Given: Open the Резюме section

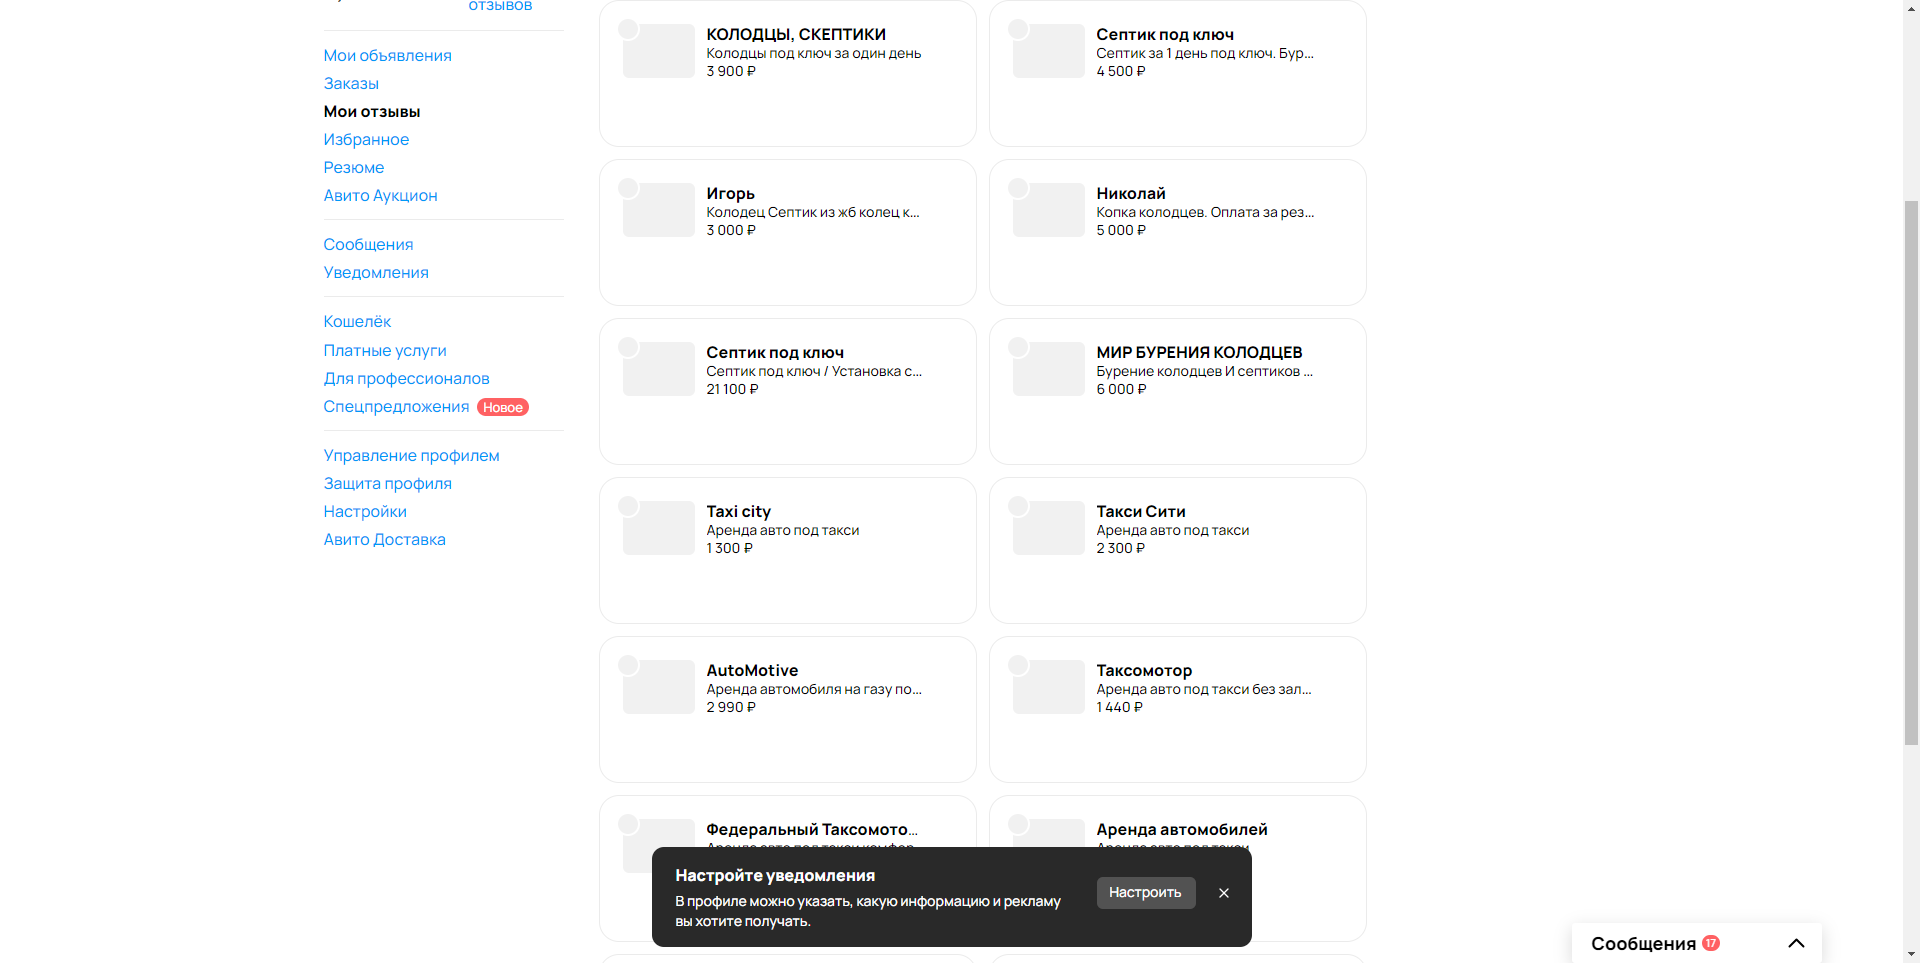Looking at the screenshot, I should tap(353, 168).
